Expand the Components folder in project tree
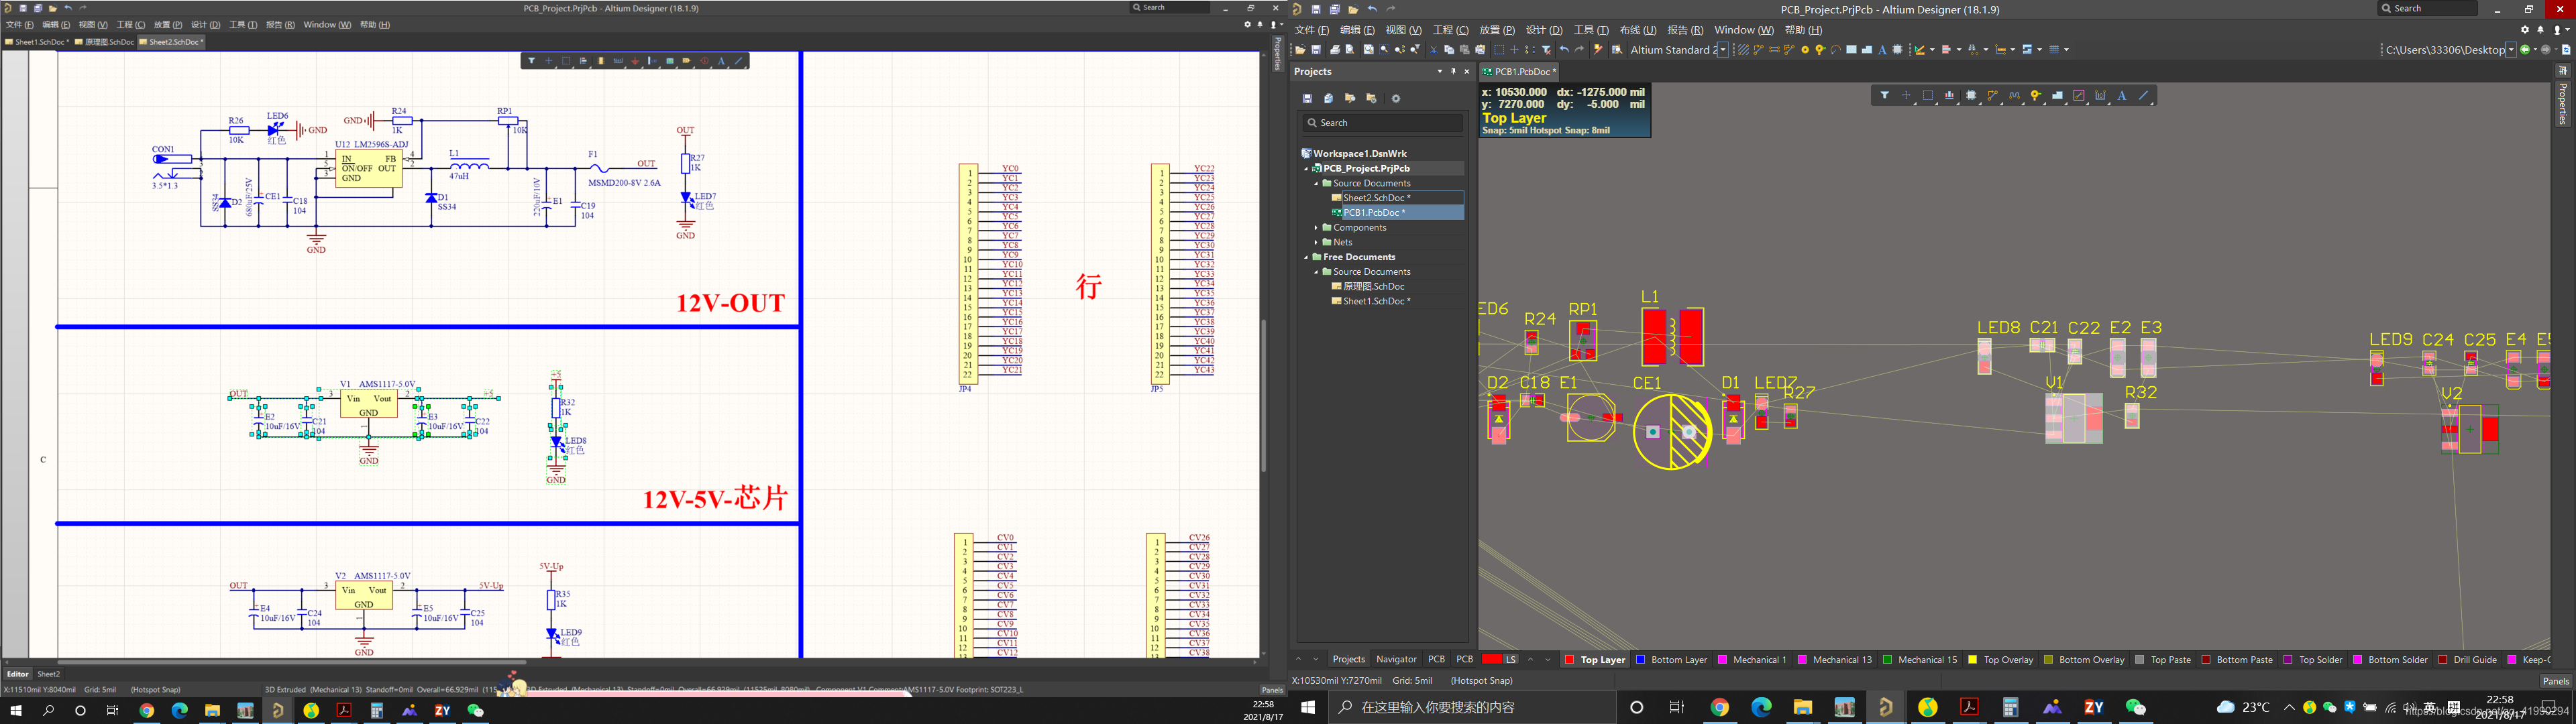Viewport: 2576px width, 724px height. (x=1316, y=228)
